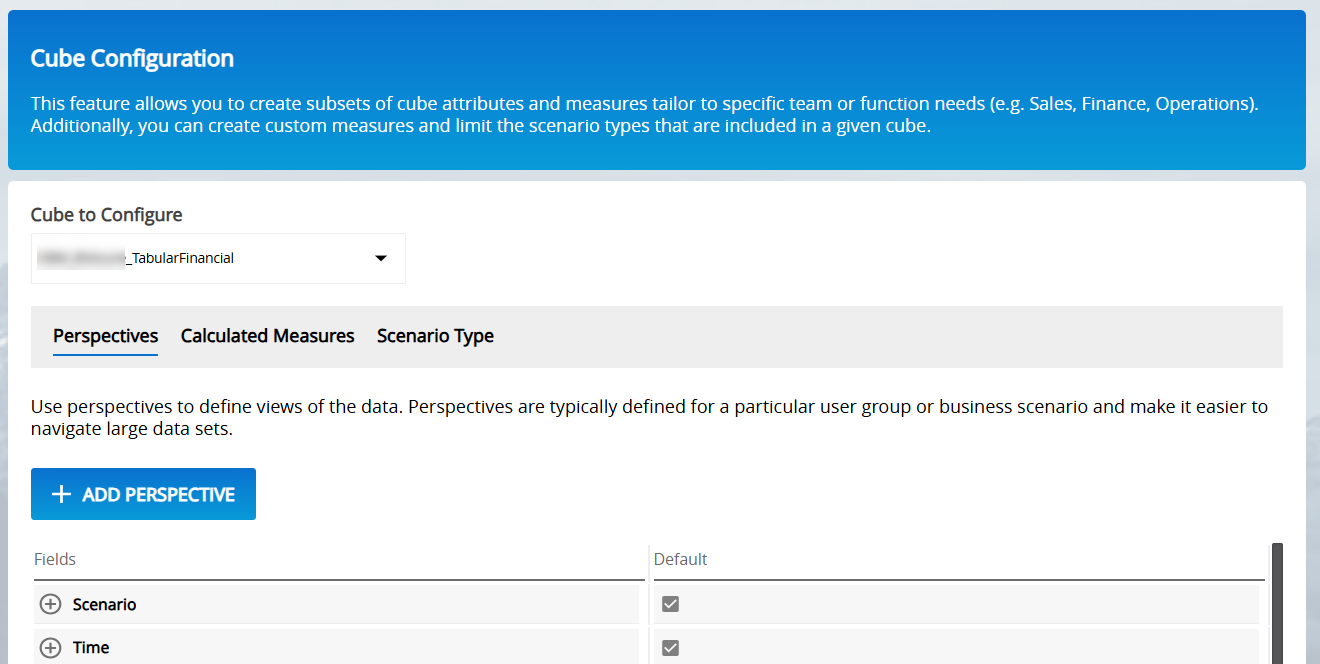Click the Cube Configuration heading
This screenshot has height=664, width=1320.
132,58
